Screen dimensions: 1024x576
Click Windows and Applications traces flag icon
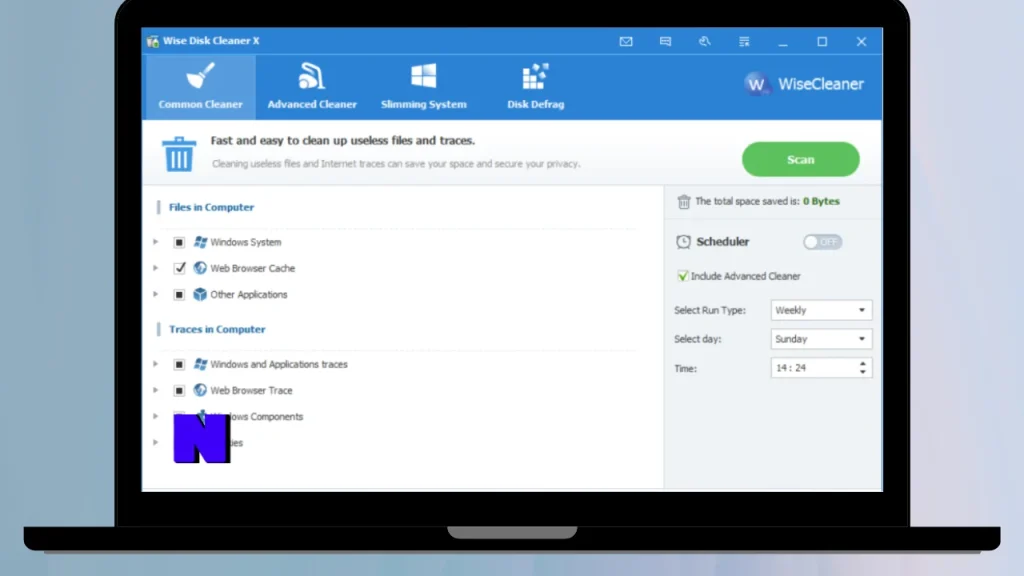tap(200, 364)
